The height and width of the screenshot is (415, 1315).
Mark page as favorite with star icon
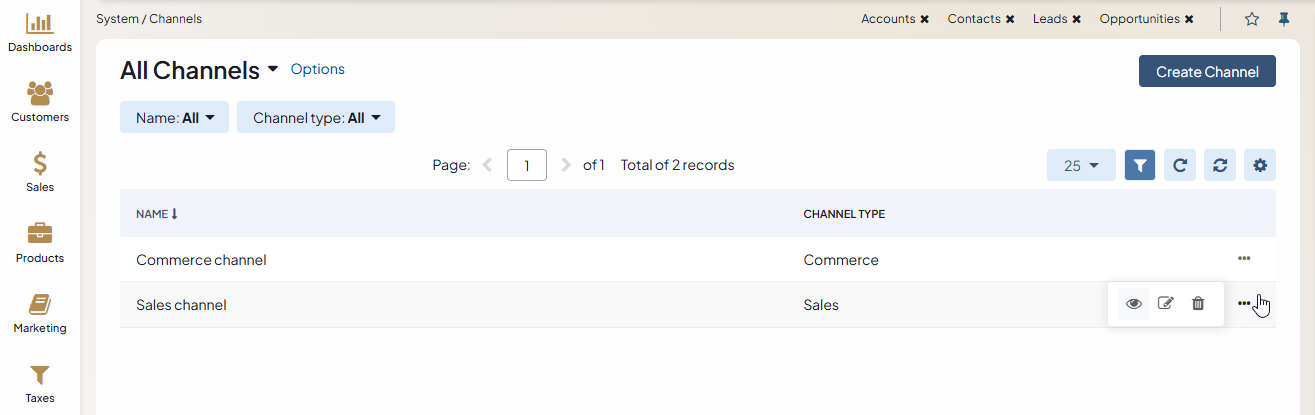pyautogui.click(x=1252, y=19)
